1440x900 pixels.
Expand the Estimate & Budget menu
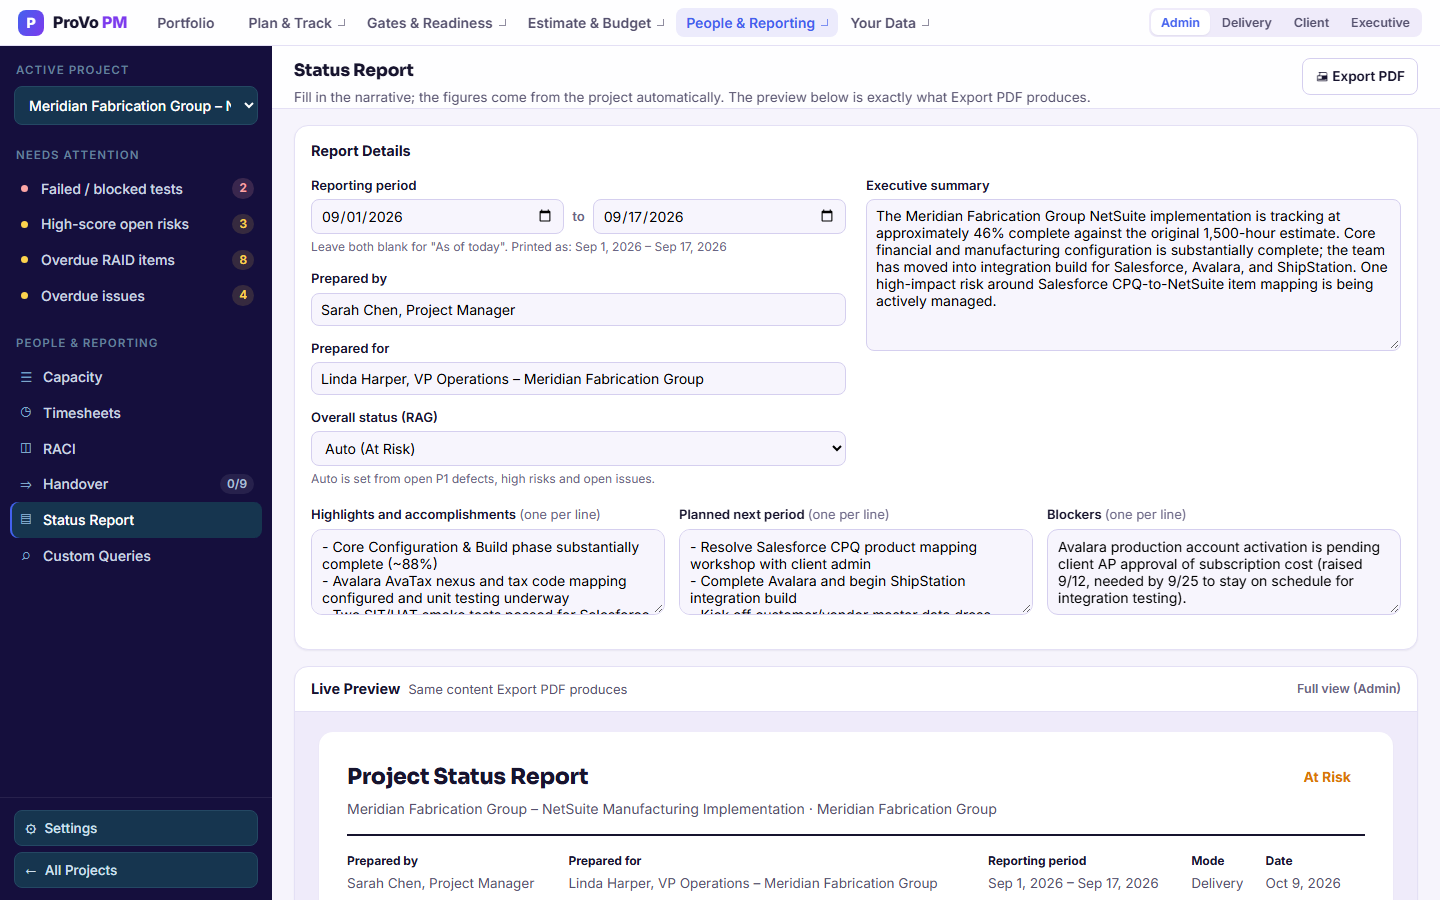596,23
